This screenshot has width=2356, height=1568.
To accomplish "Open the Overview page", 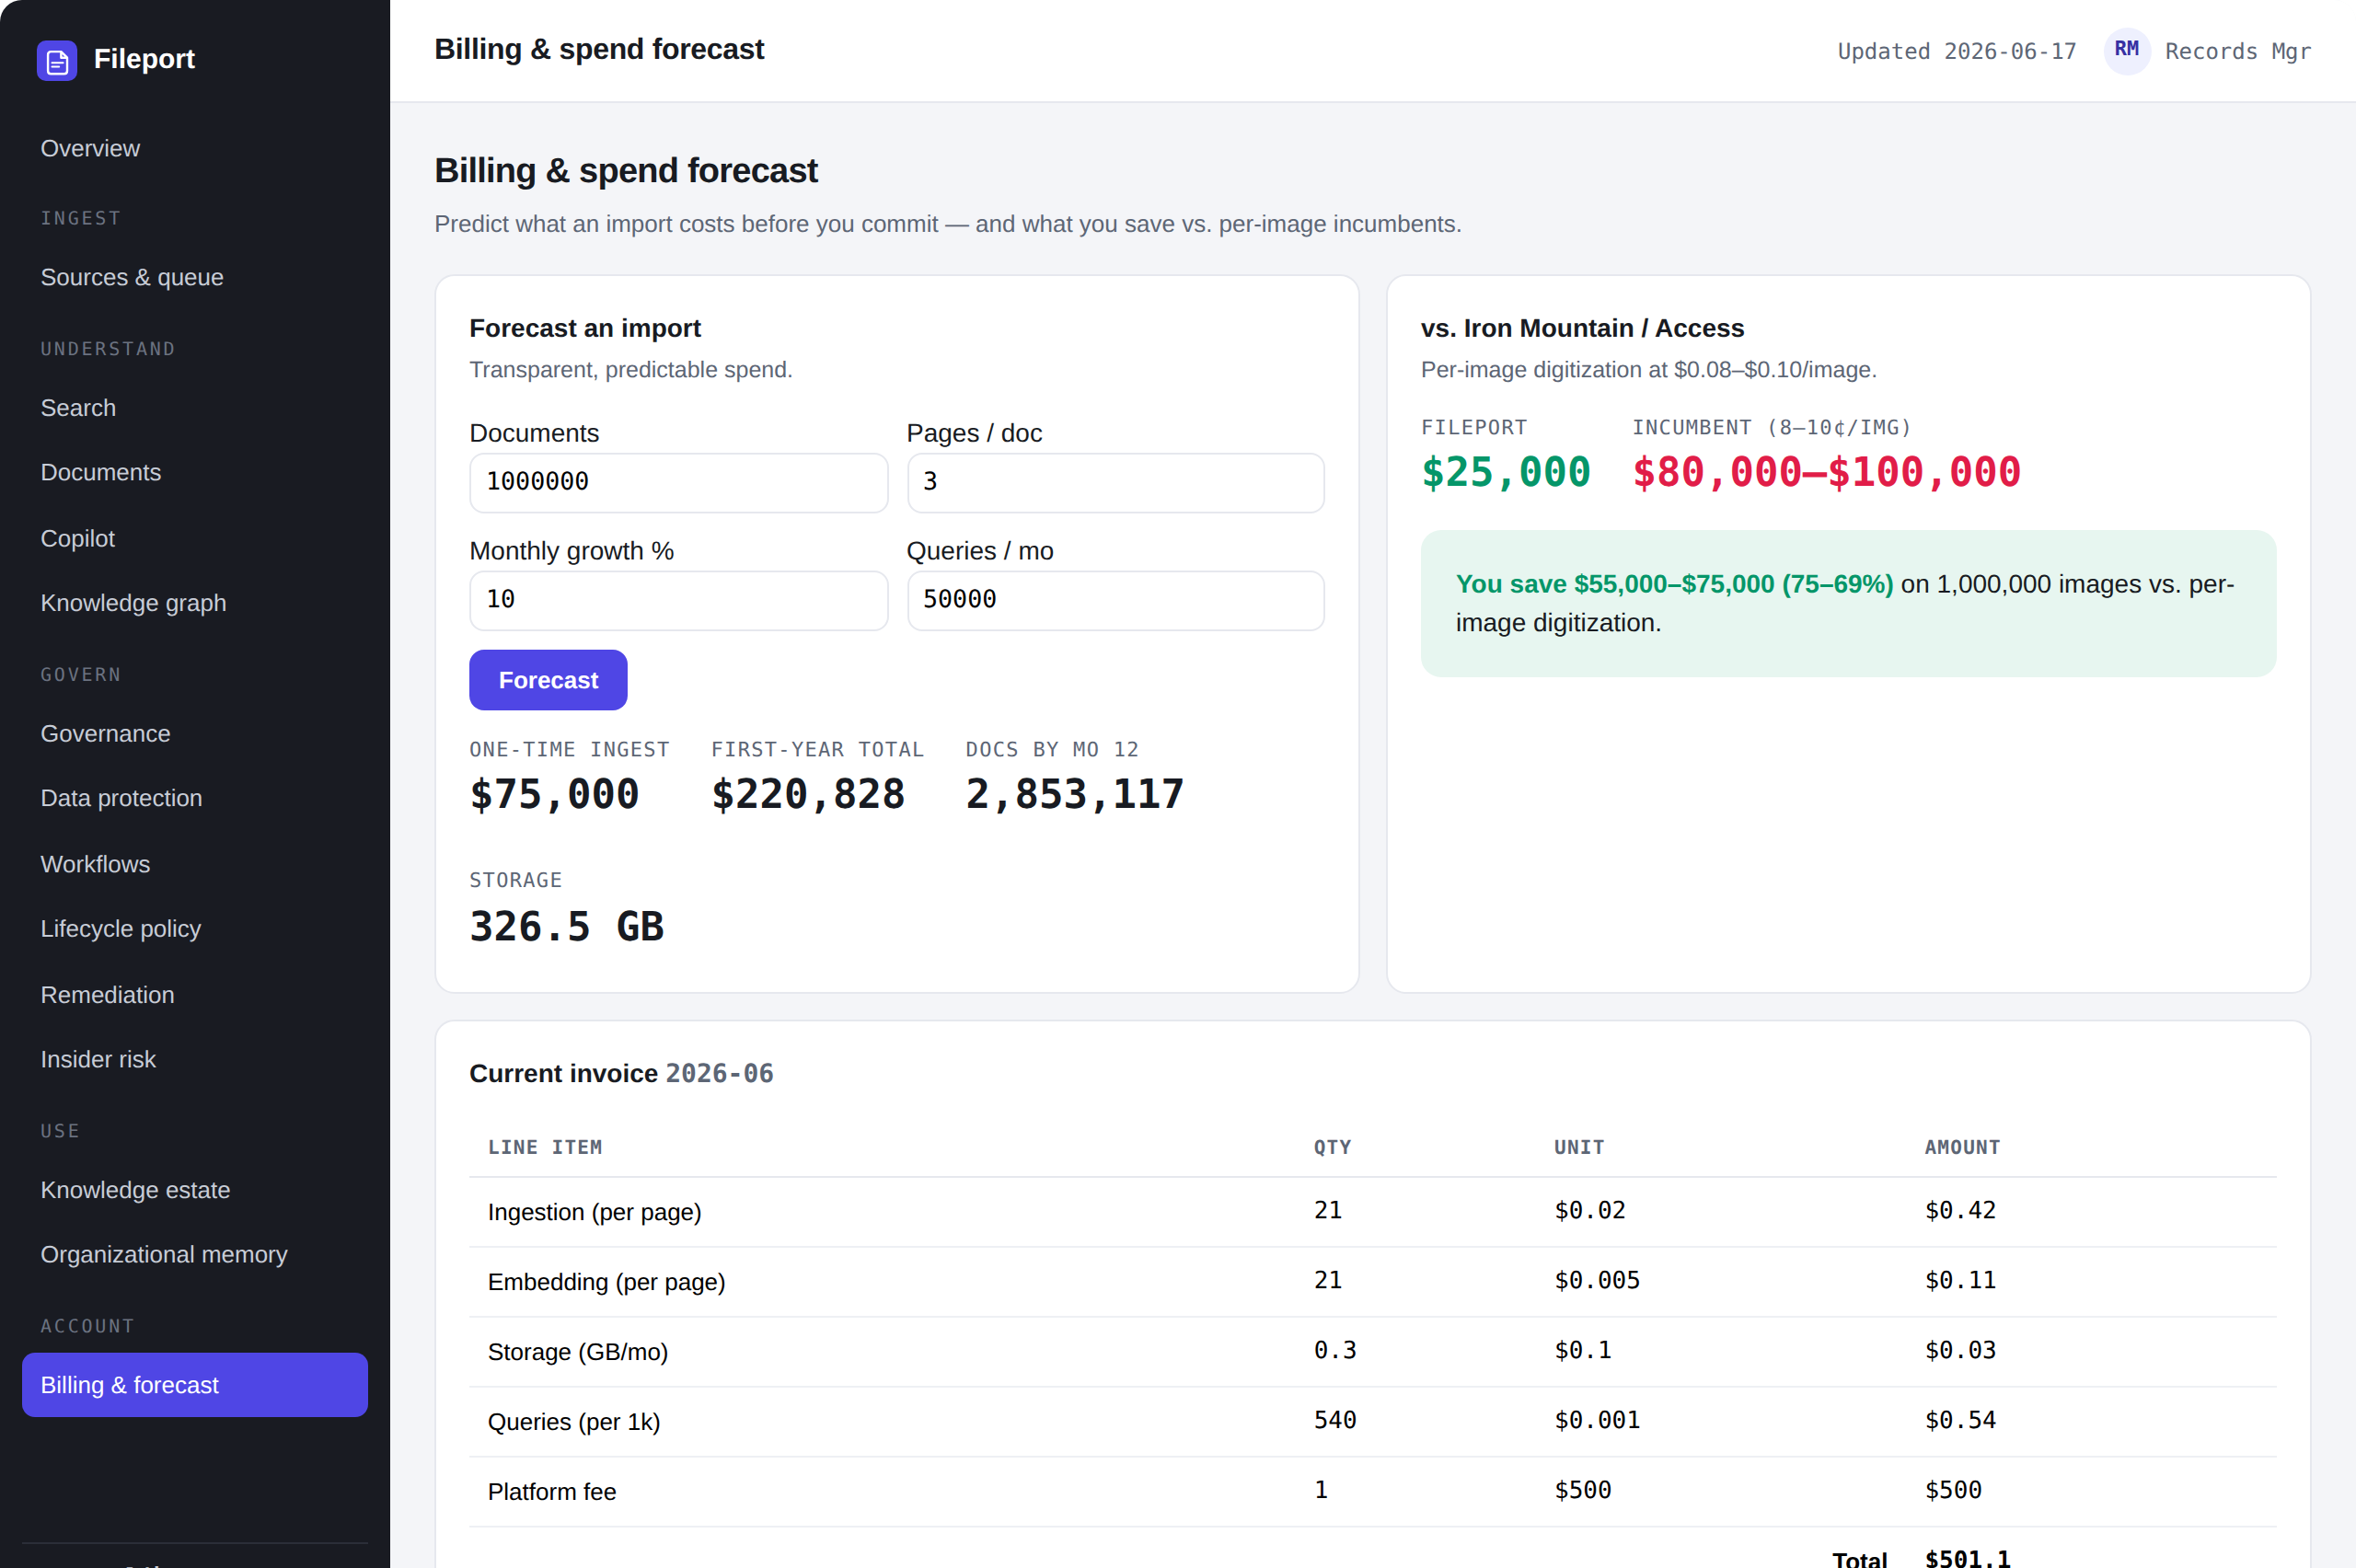I will pyautogui.click(x=195, y=148).
